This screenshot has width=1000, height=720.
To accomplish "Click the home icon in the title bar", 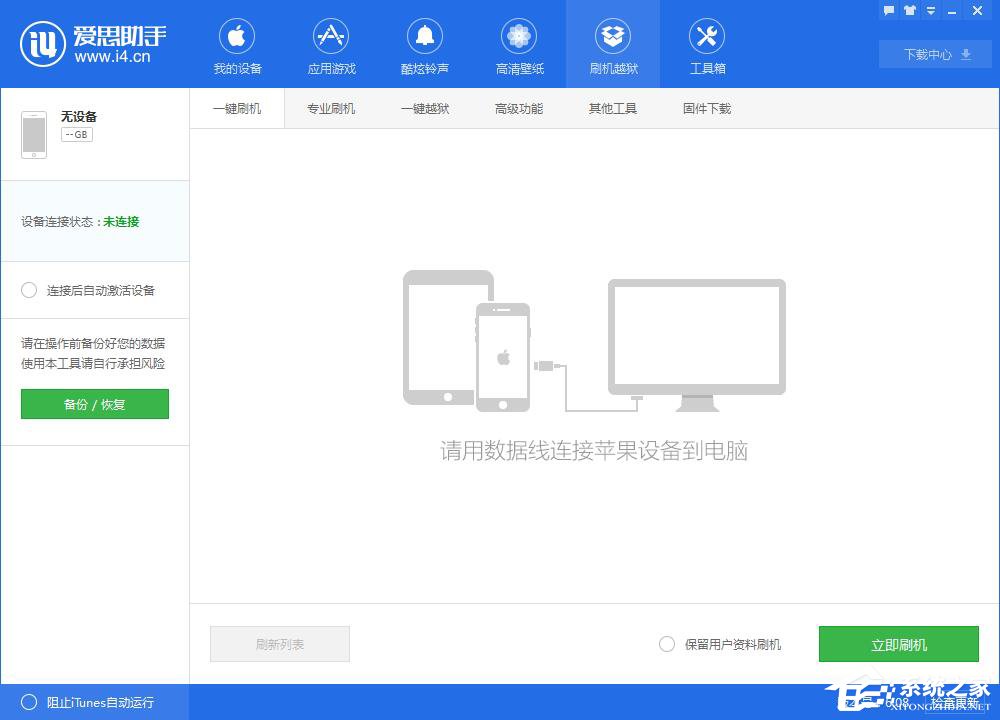I will (x=908, y=10).
